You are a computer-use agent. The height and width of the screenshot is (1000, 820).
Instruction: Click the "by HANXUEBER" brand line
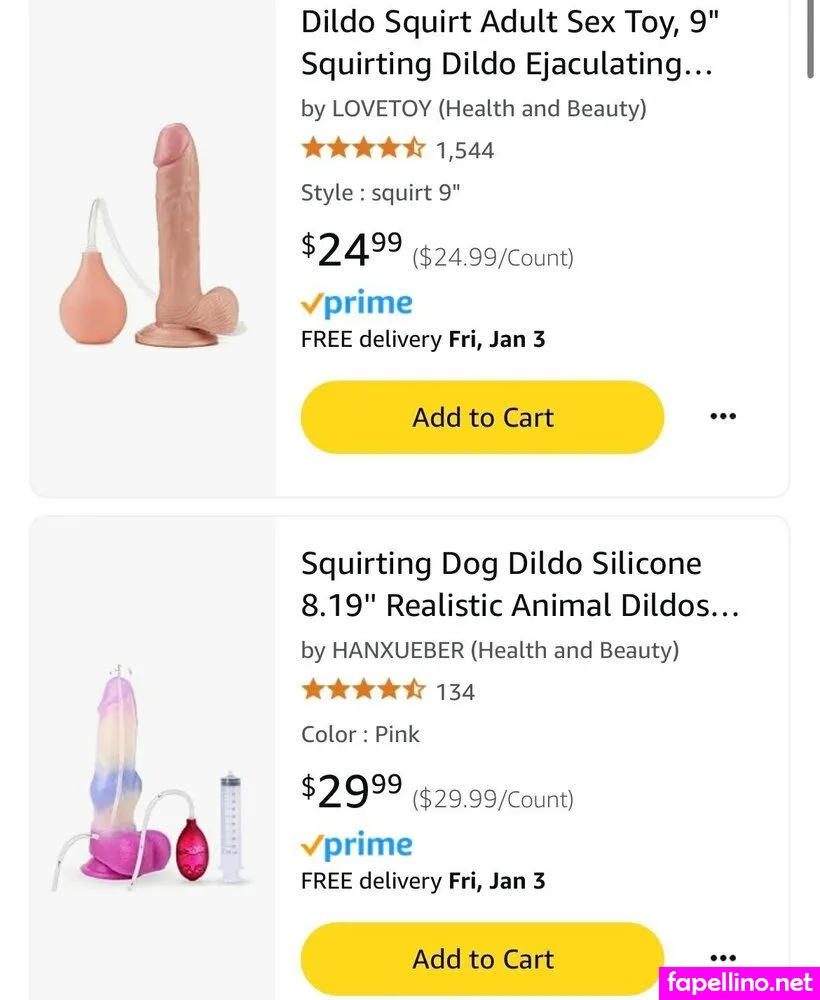[489, 650]
